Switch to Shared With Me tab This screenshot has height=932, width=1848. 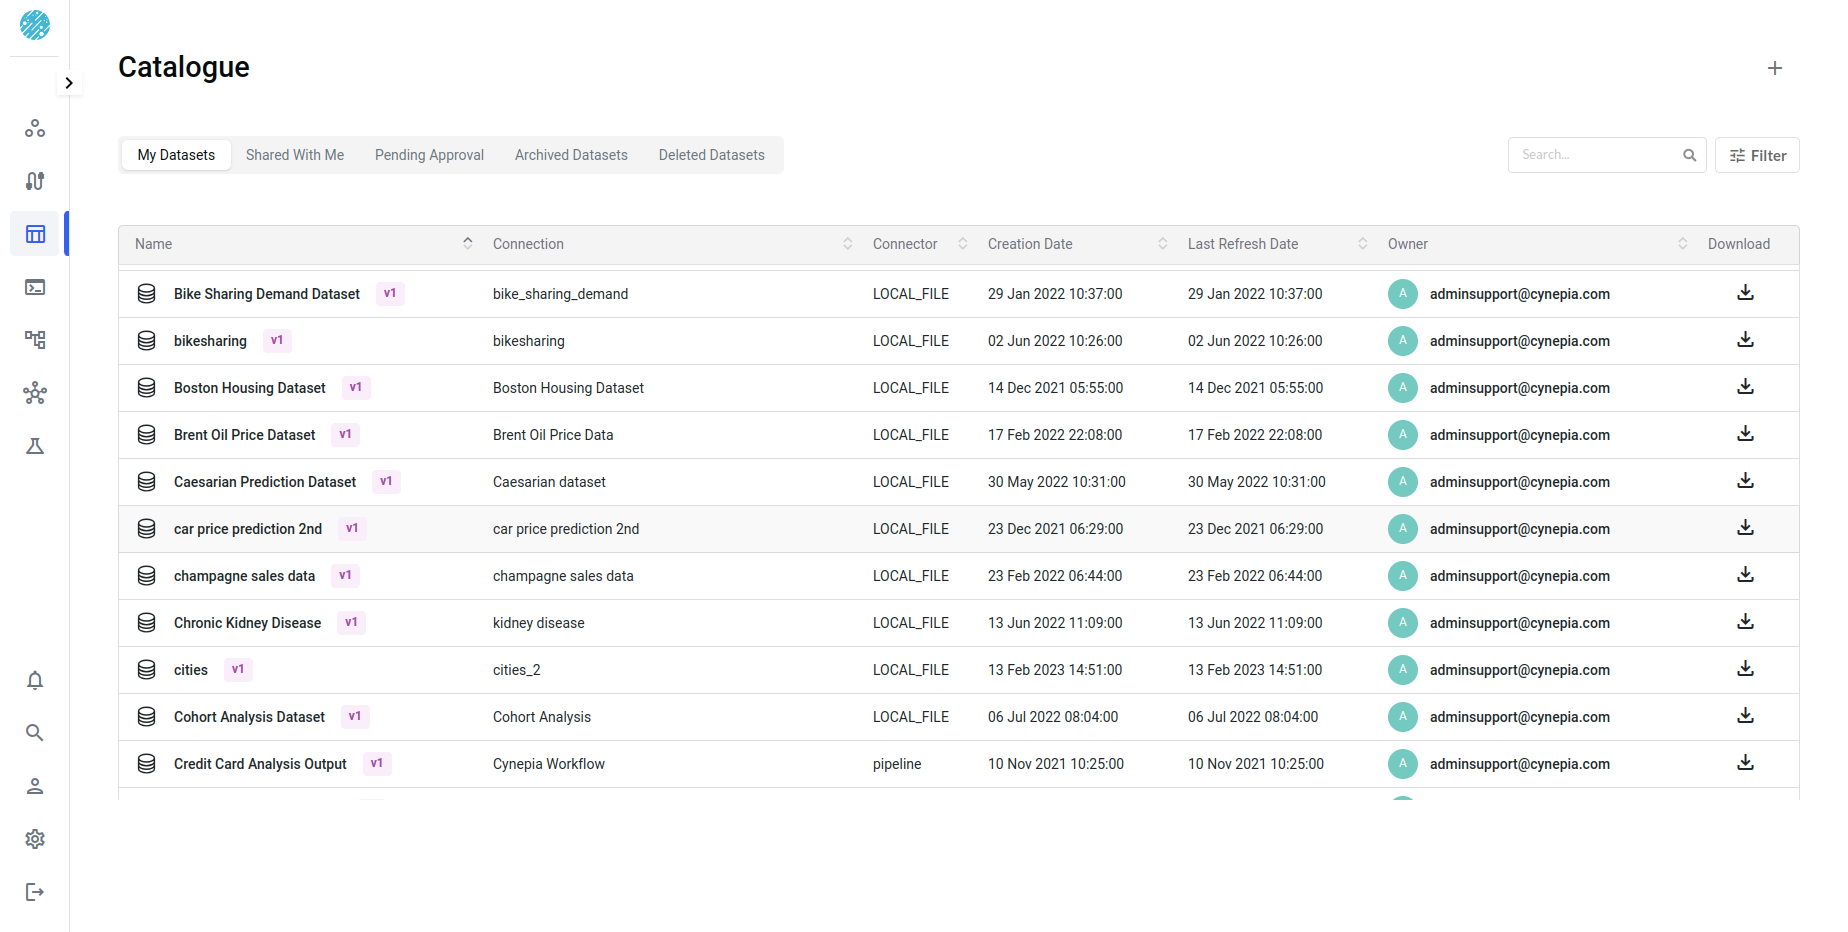pyautogui.click(x=295, y=155)
